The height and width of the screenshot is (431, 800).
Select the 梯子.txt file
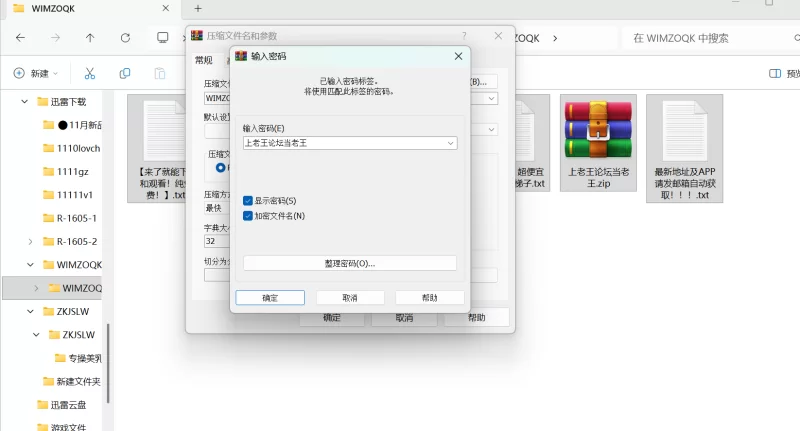point(532,143)
